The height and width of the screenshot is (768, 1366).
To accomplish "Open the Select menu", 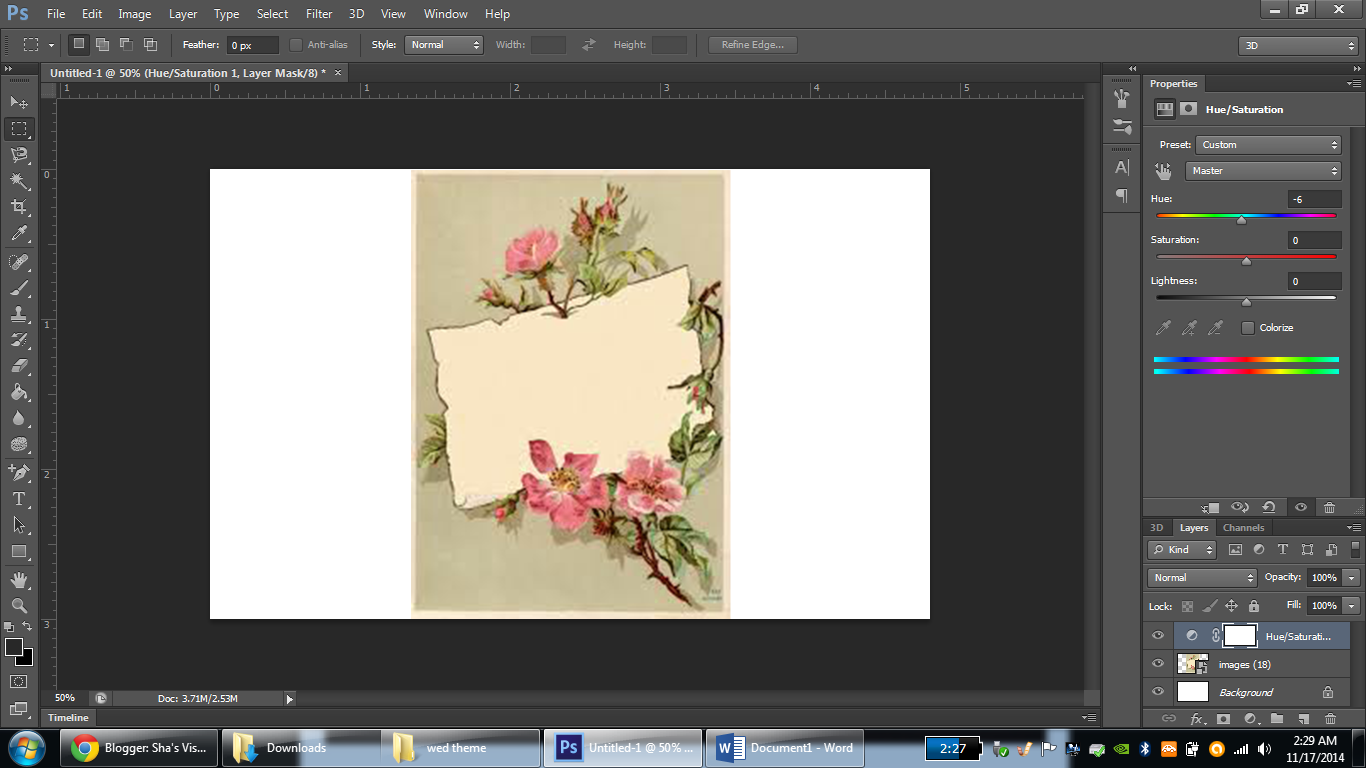I will pos(272,14).
